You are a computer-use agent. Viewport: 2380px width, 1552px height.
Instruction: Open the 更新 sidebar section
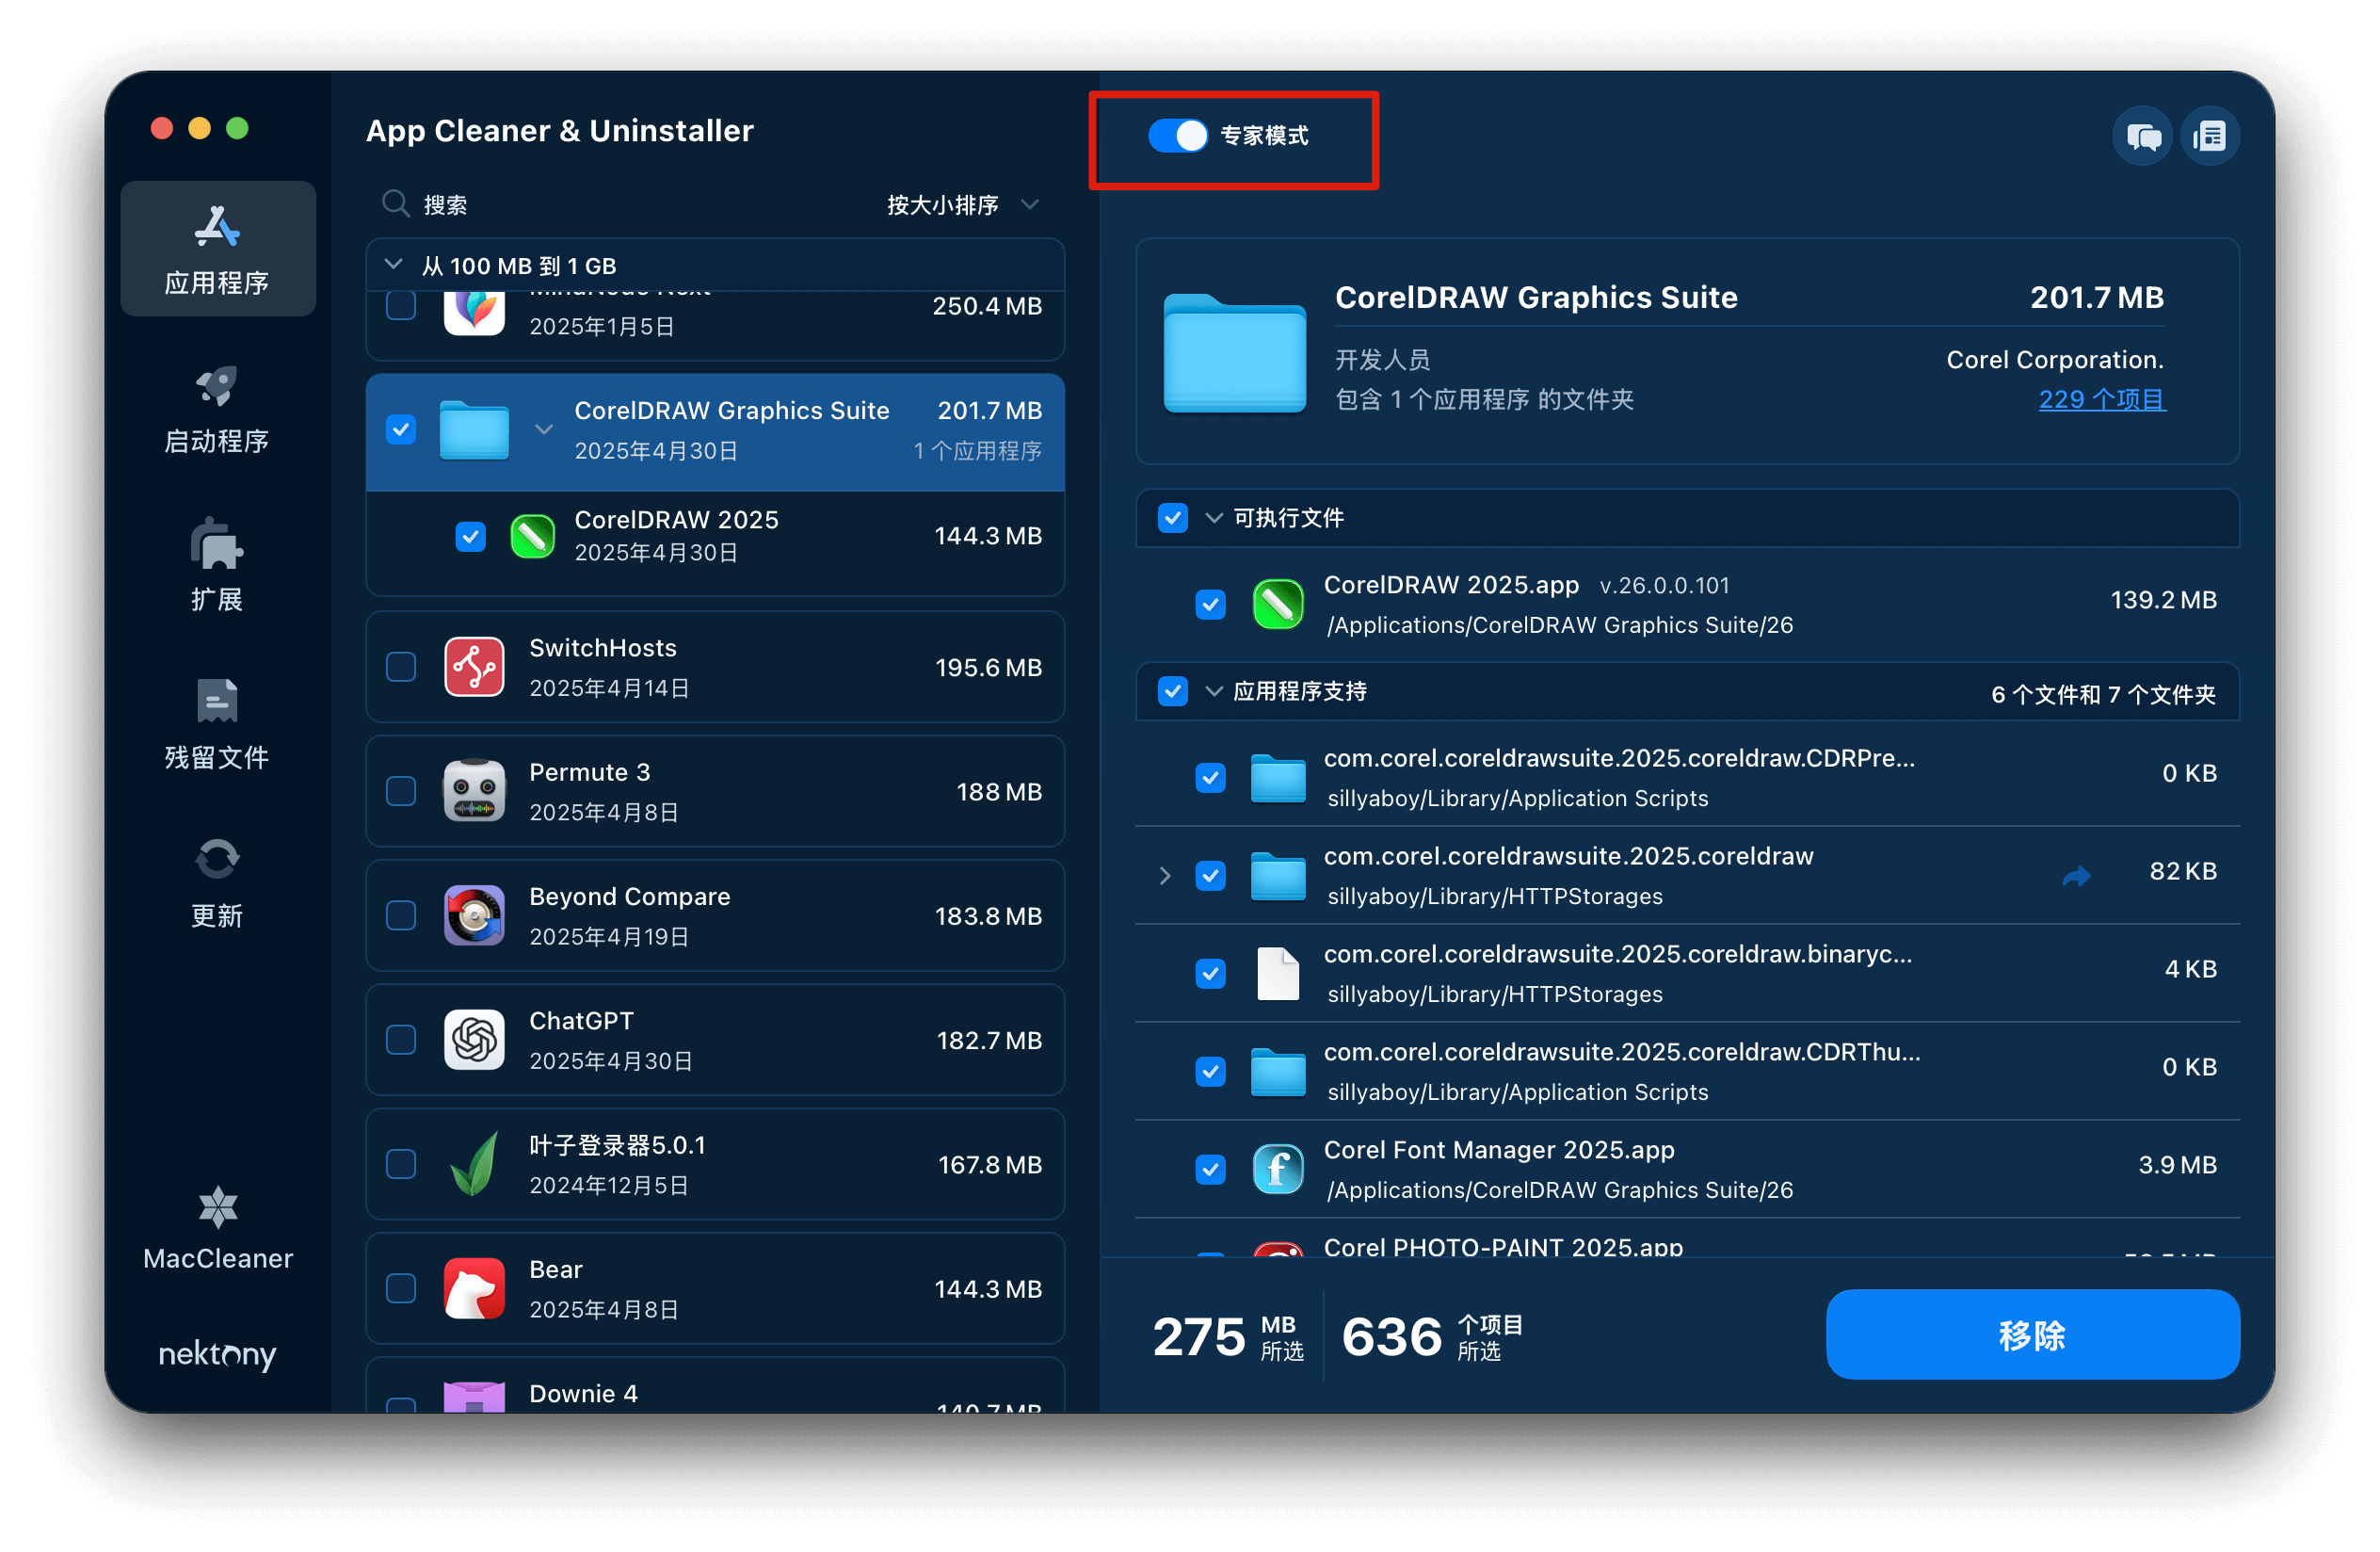pyautogui.click(x=217, y=882)
